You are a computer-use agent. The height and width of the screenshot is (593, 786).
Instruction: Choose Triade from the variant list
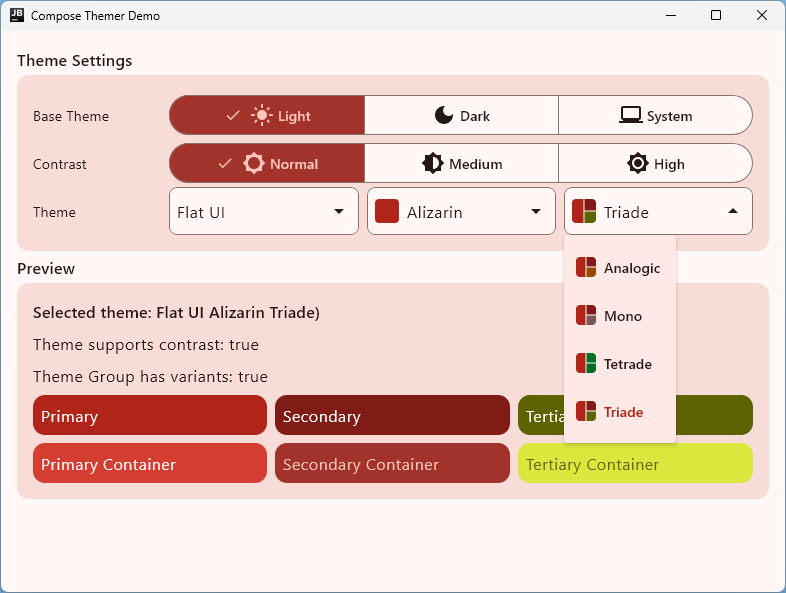click(x=620, y=412)
